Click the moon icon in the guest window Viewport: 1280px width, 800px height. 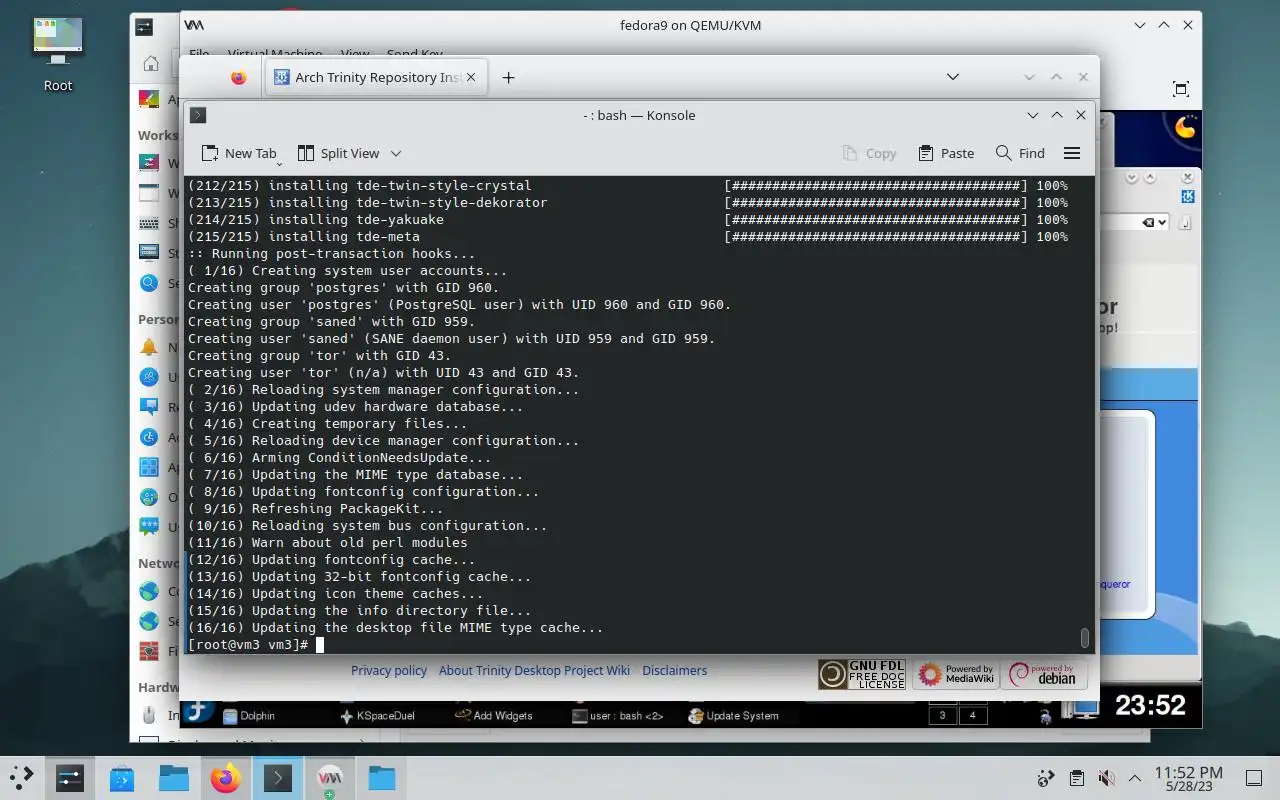(1185, 127)
